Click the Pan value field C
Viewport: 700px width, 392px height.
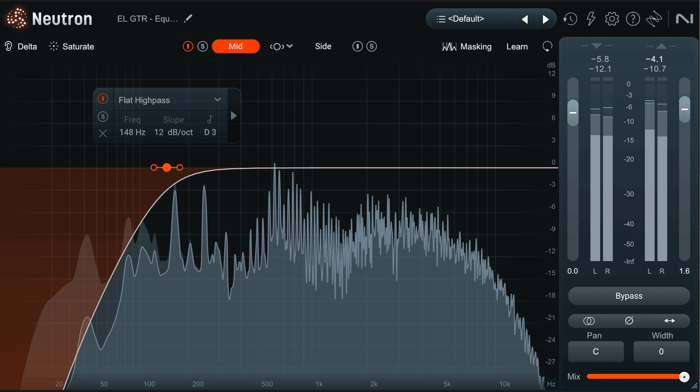tap(596, 352)
